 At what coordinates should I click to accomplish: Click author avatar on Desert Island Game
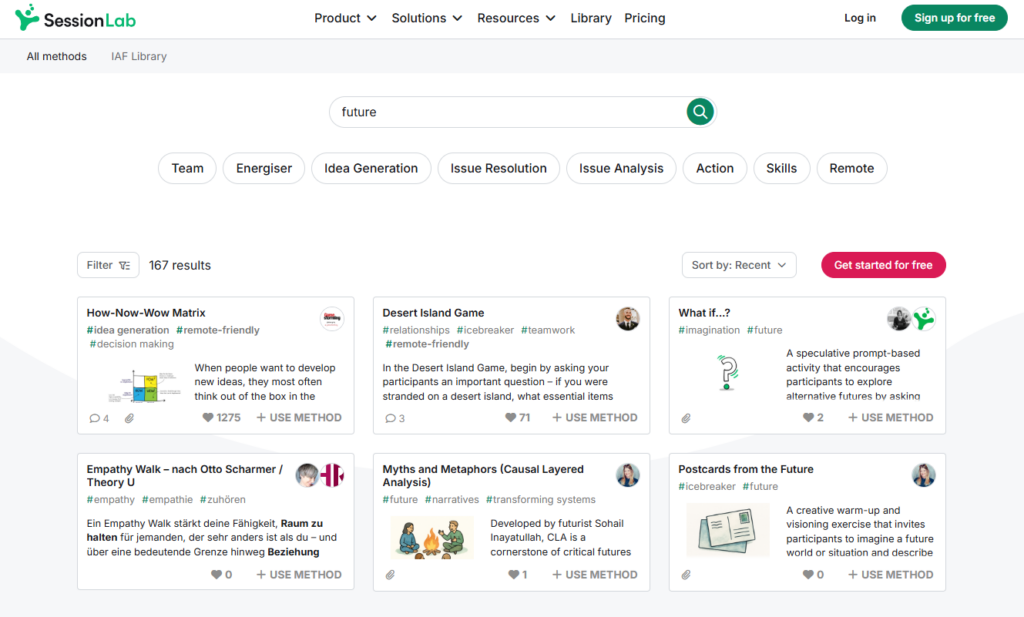pos(627,319)
